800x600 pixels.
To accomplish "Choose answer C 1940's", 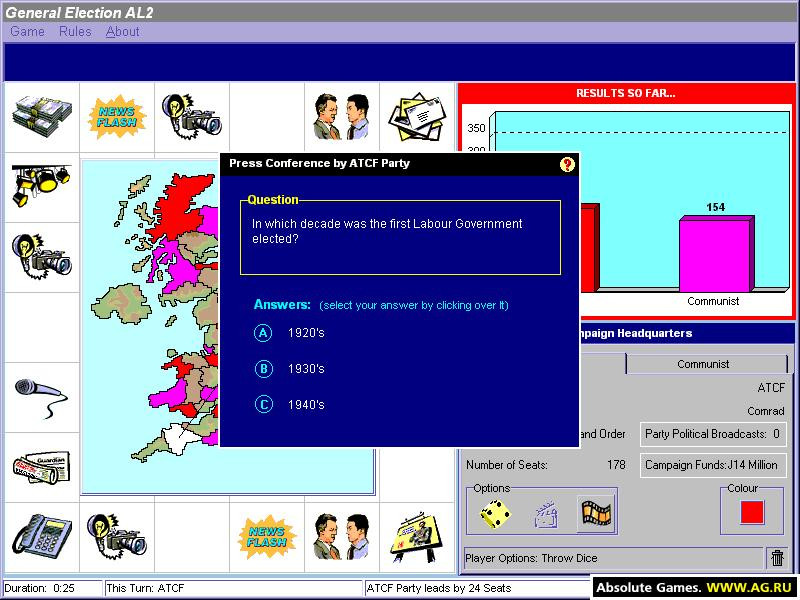I will click(x=289, y=405).
